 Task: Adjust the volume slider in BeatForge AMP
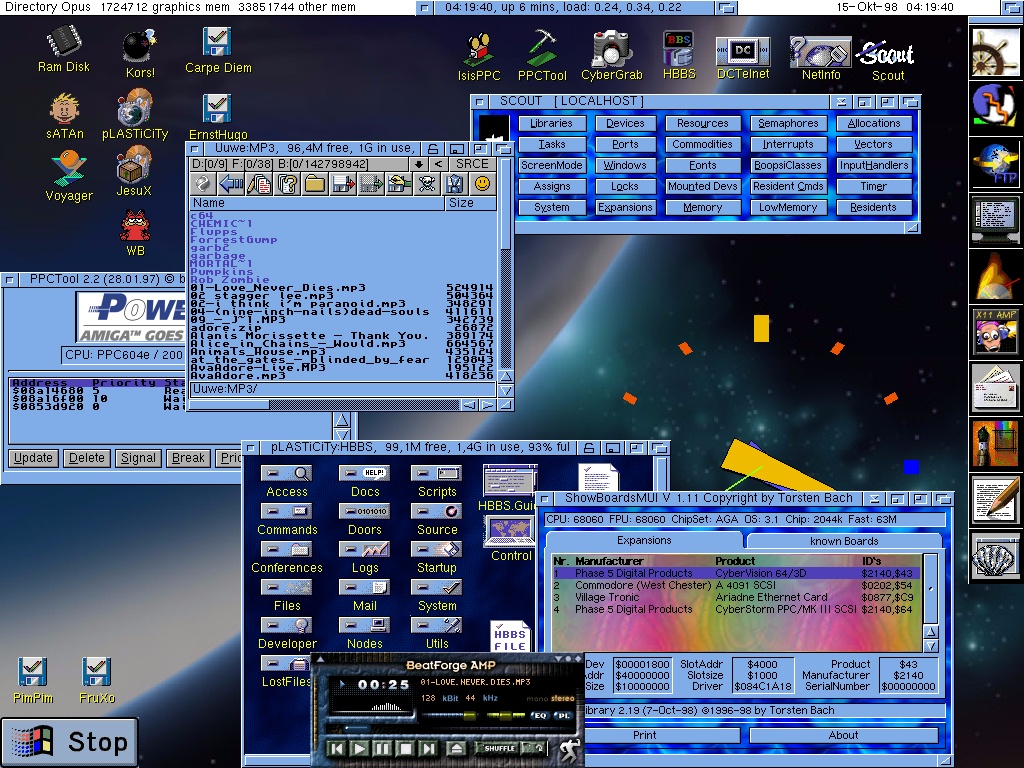pyautogui.click(x=449, y=716)
